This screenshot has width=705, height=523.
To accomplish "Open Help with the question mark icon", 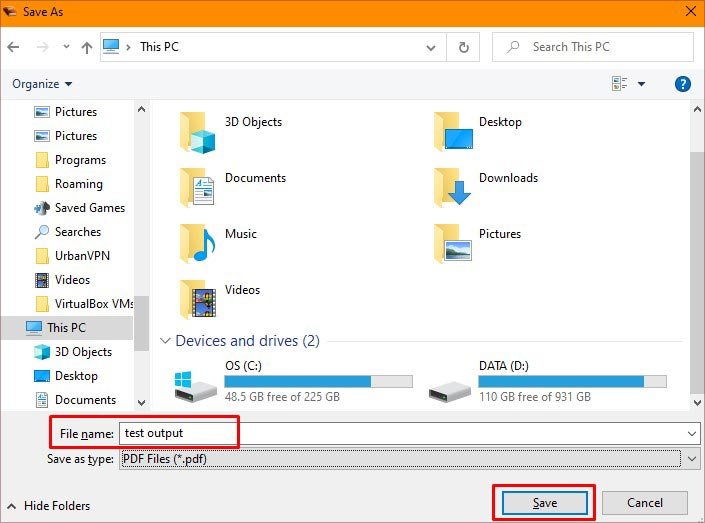I will [683, 84].
